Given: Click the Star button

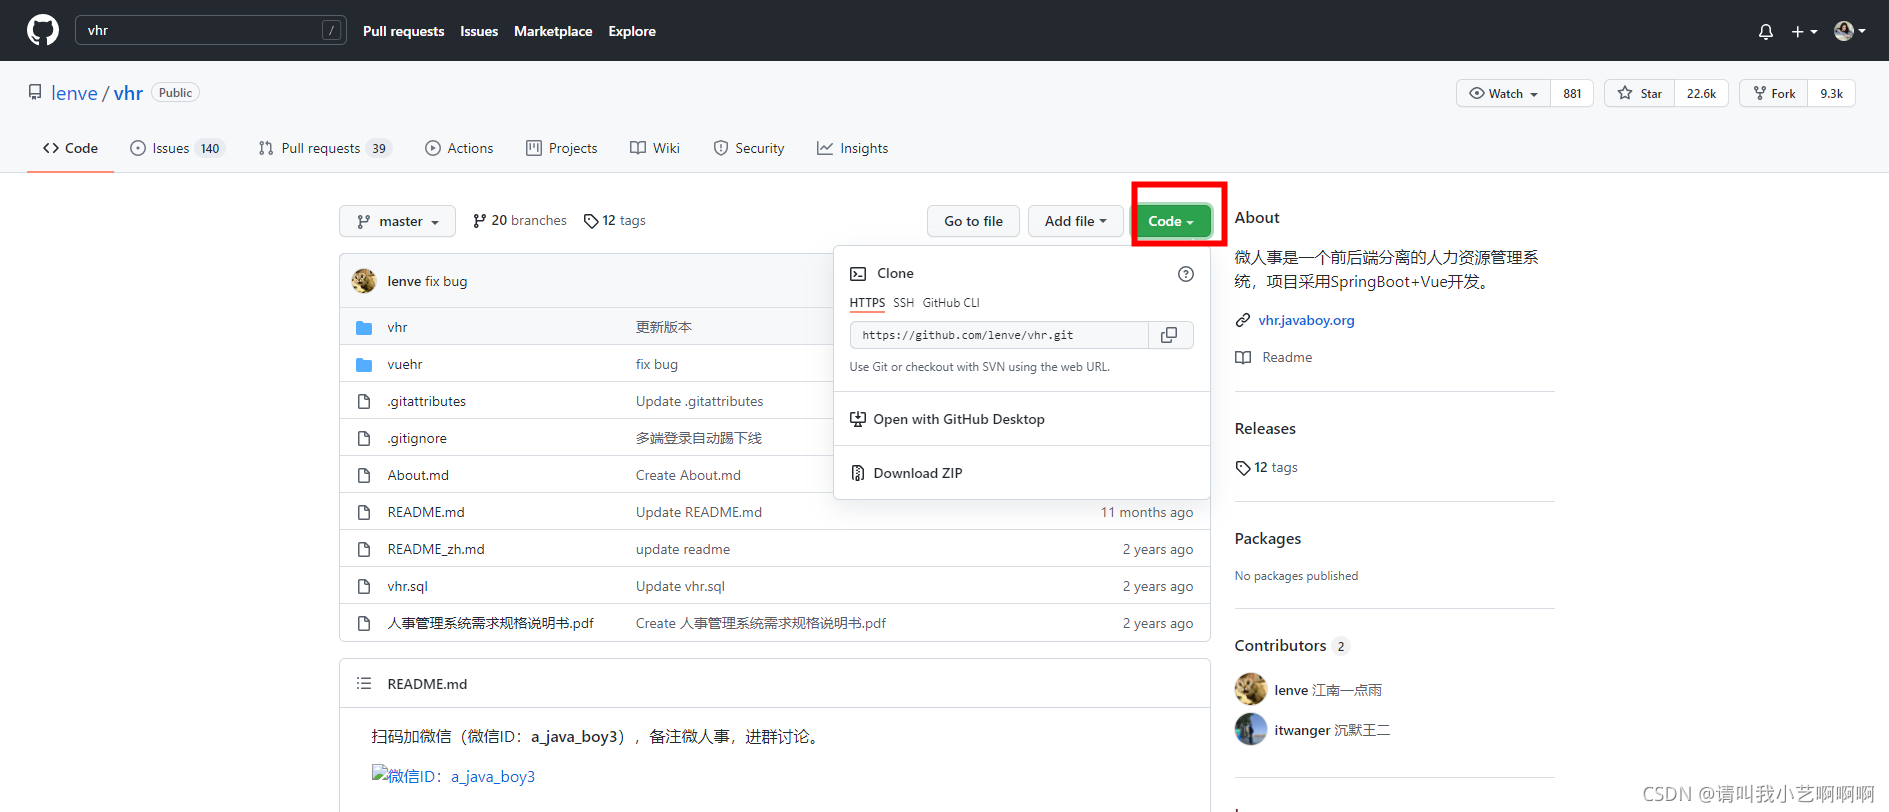Looking at the screenshot, I should tap(1640, 93).
